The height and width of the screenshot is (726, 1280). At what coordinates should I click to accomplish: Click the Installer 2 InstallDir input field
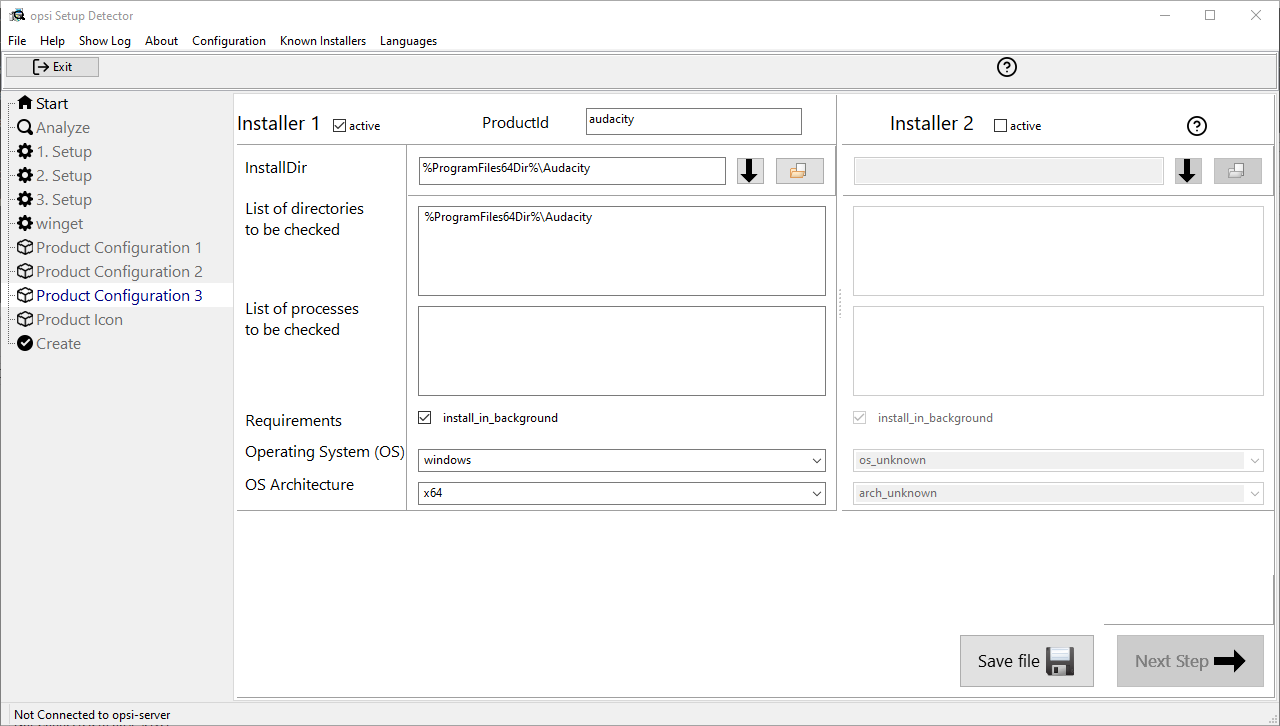[x=1009, y=171]
